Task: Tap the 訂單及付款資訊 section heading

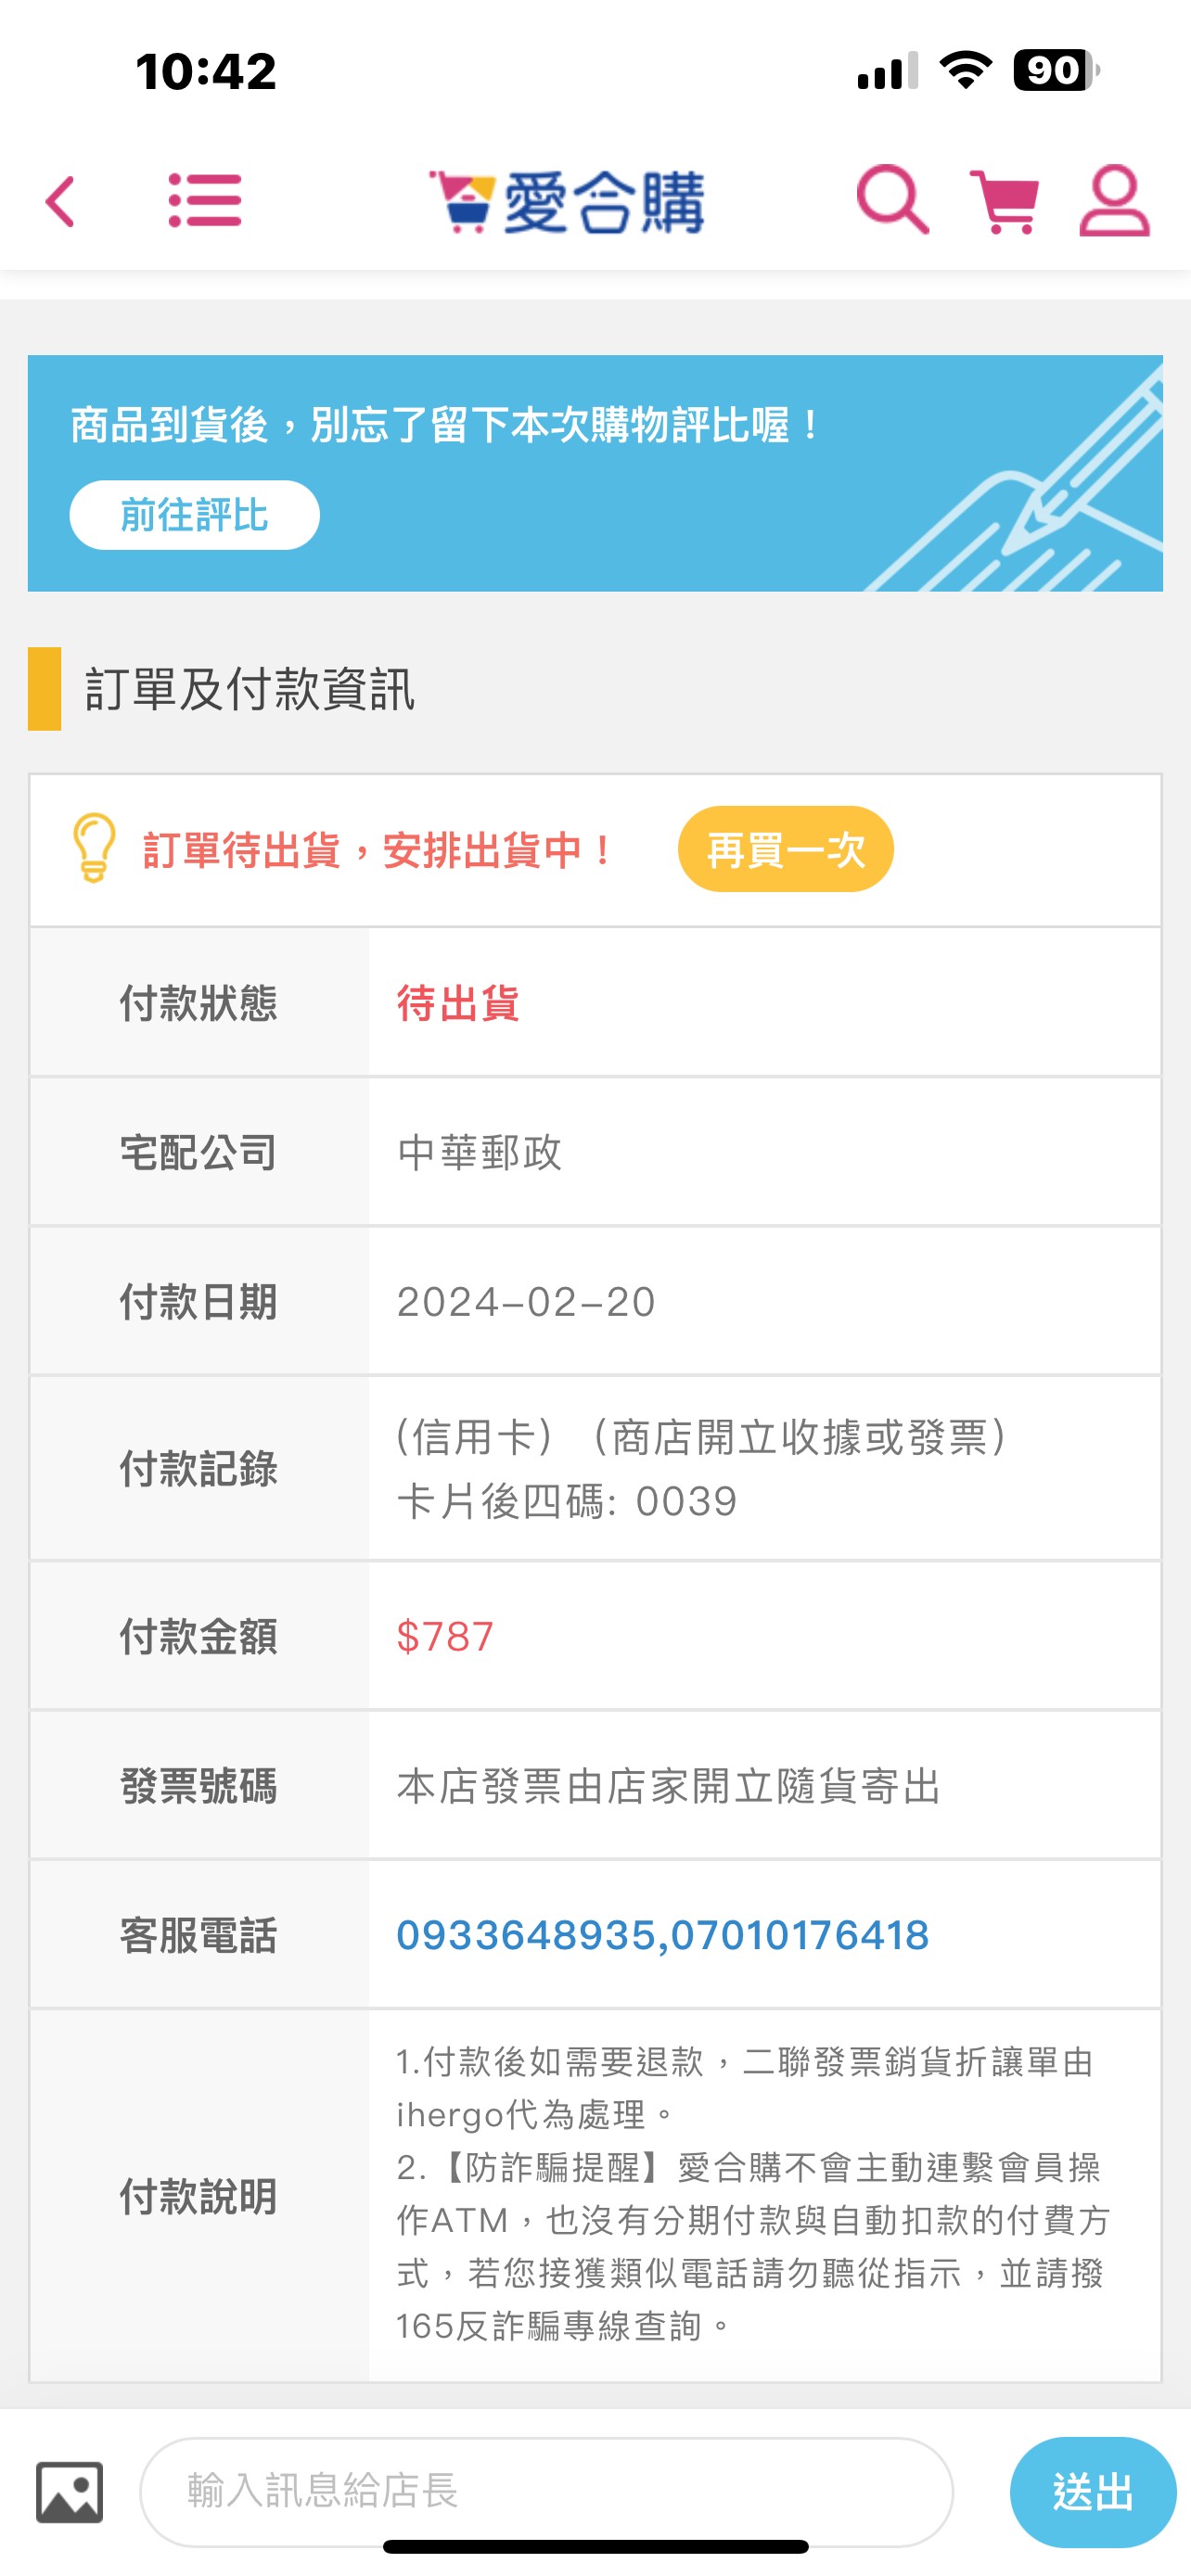Action: click(x=249, y=689)
